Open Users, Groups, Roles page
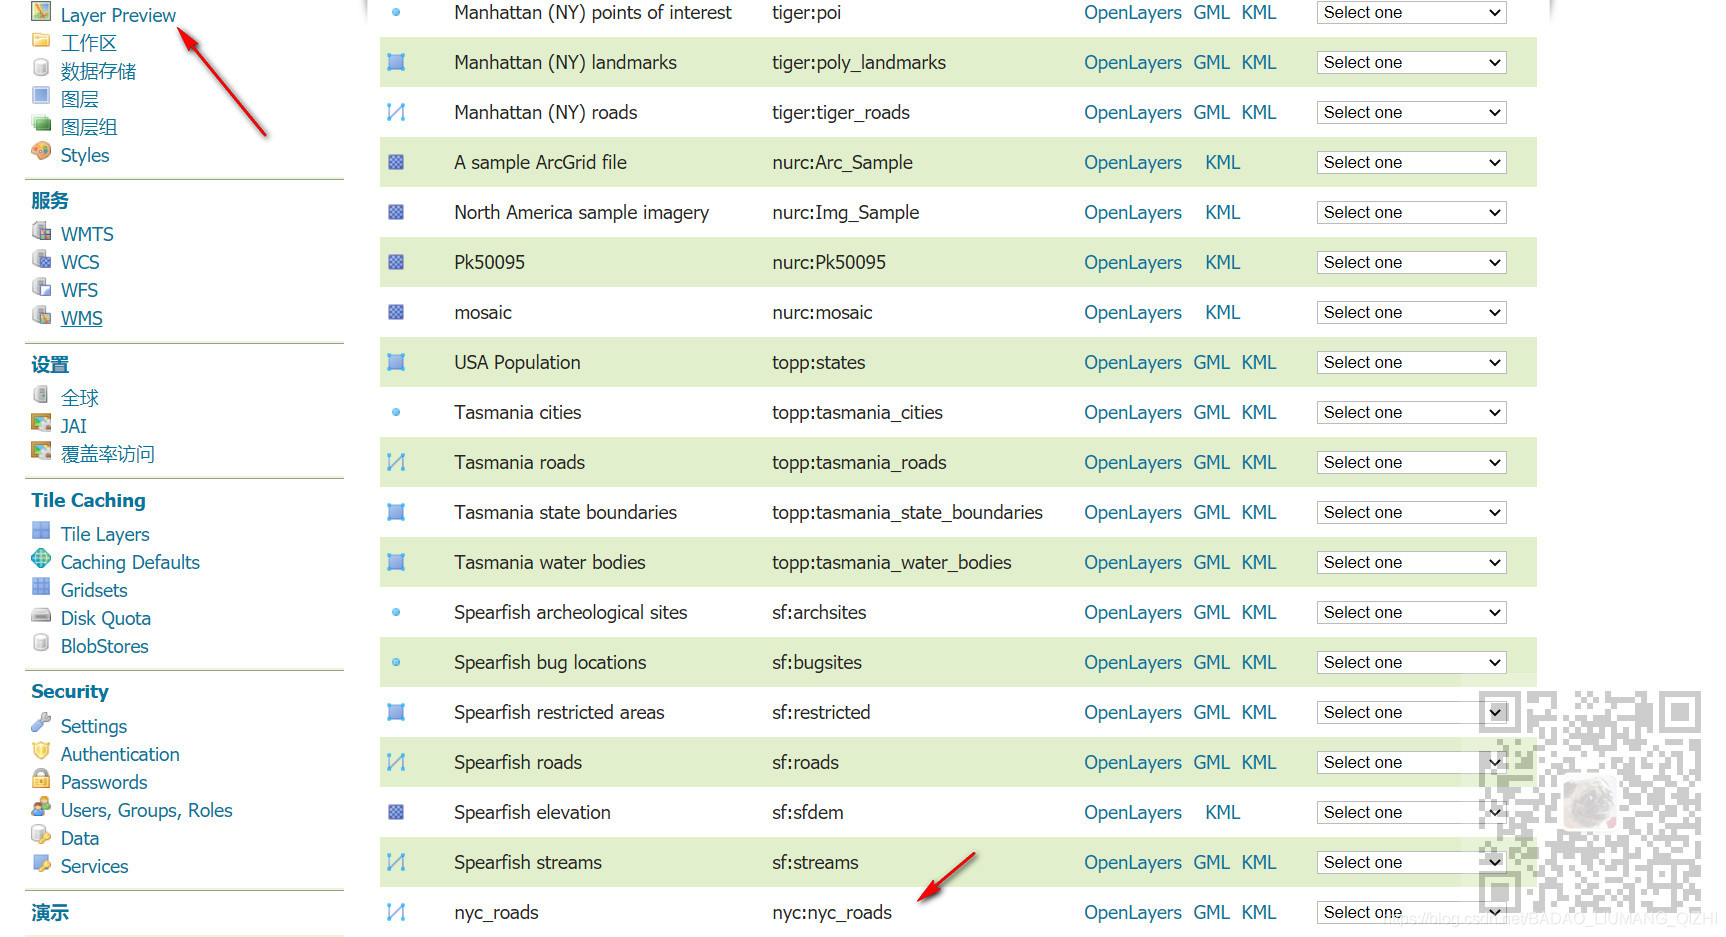Image resolution: width=1726 pixels, height=937 pixels. (x=147, y=810)
